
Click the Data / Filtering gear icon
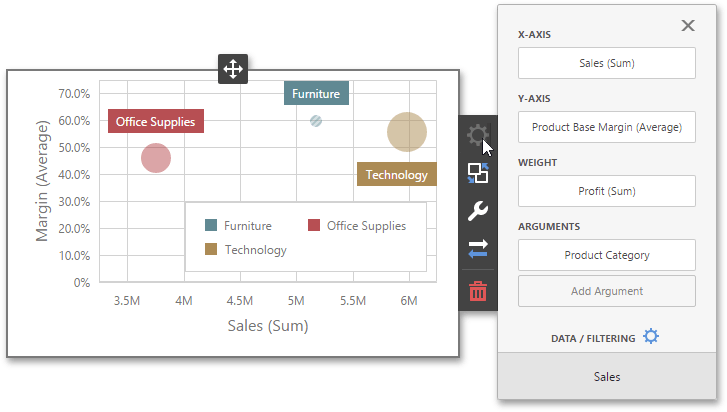click(x=651, y=337)
